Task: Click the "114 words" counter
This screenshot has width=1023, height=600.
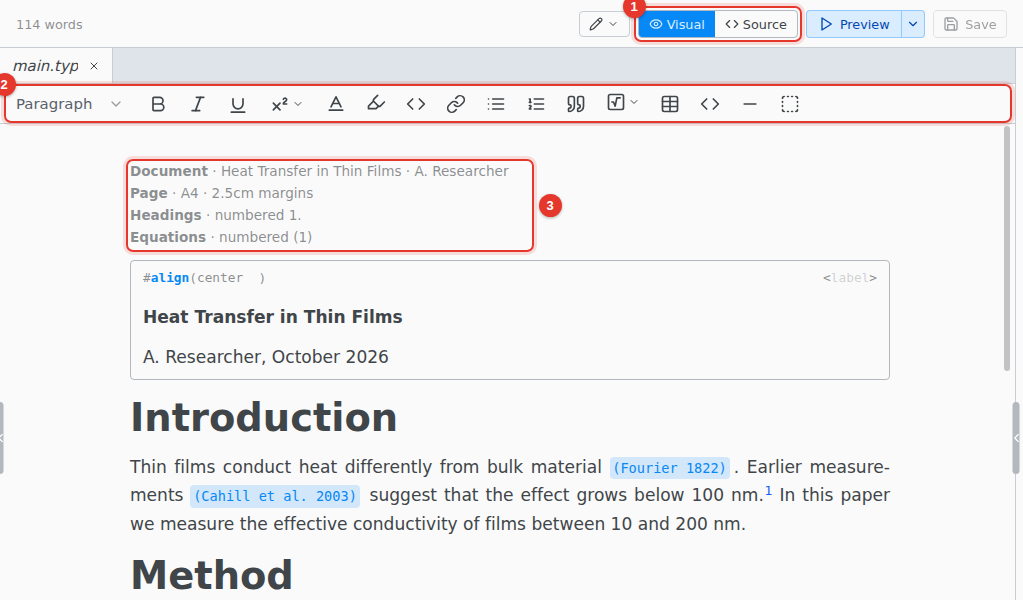Action: click(x=50, y=25)
